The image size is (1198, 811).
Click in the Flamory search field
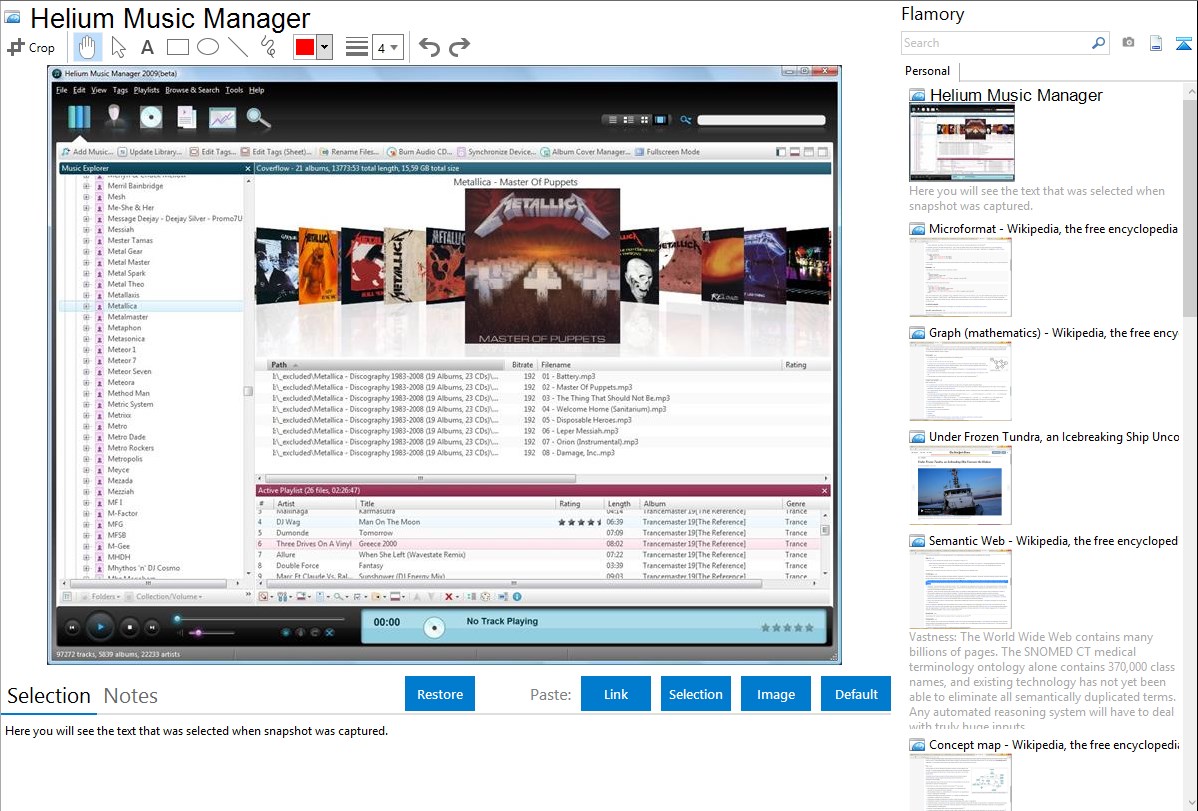(x=995, y=43)
